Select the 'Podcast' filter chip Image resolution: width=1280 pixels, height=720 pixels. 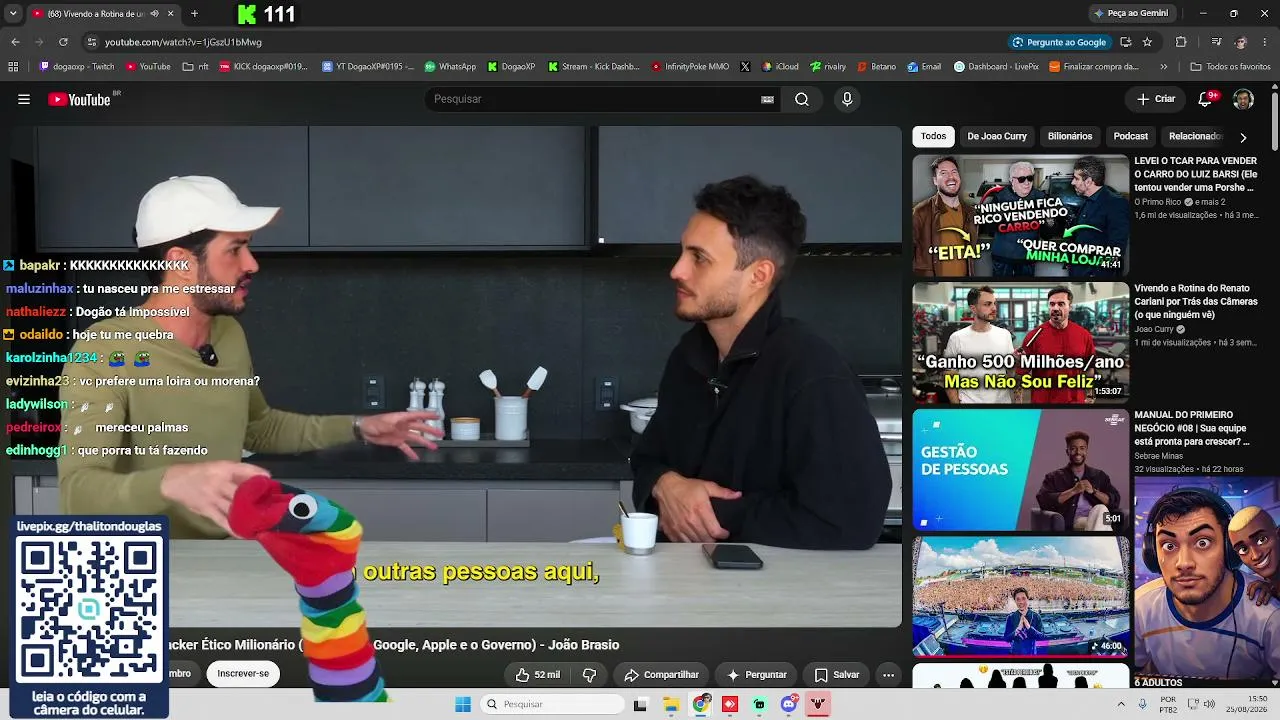point(1131,136)
